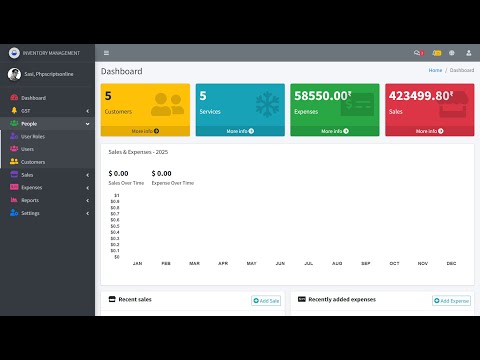
Task: Click the globe language icon
Action: point(452,53)
